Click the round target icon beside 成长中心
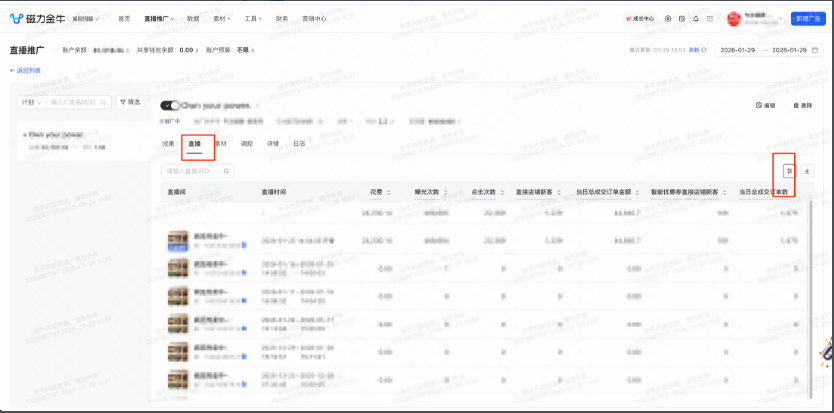 click(668, 19)
